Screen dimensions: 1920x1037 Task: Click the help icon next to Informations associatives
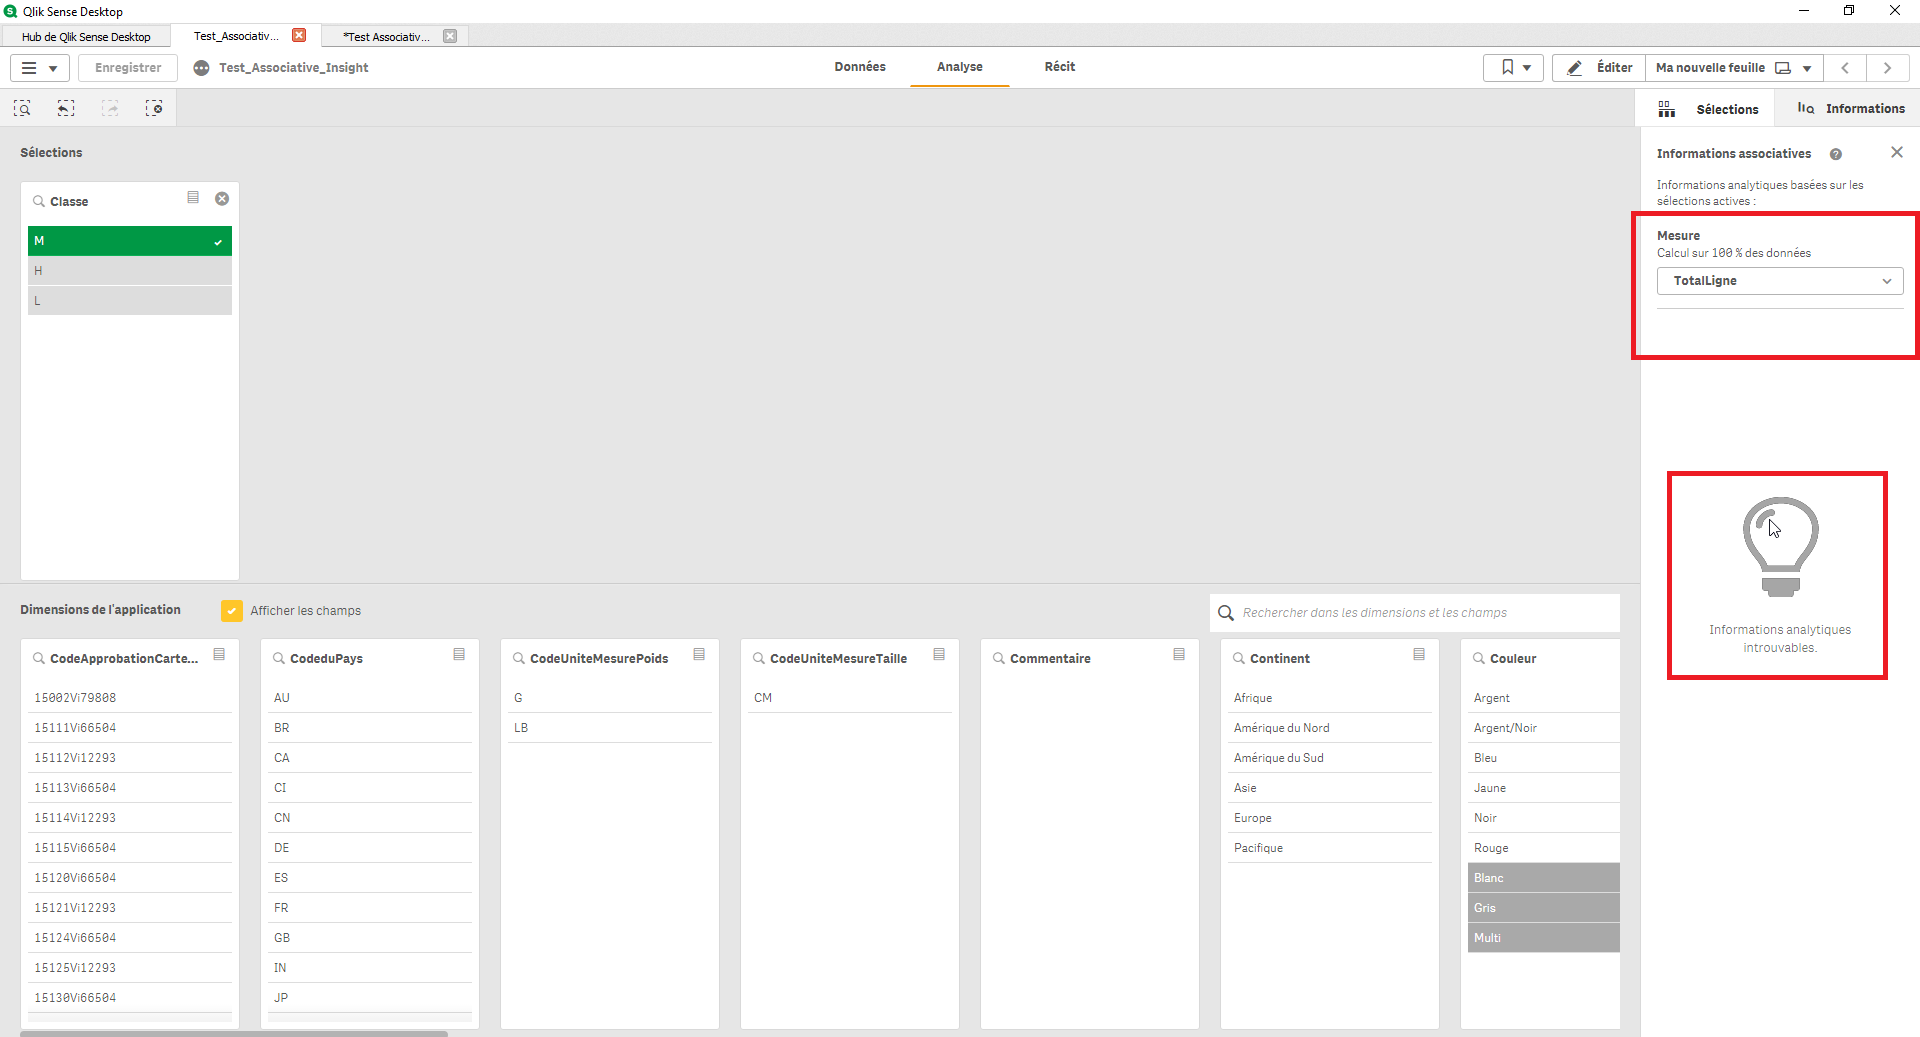tap(1836, 154)
